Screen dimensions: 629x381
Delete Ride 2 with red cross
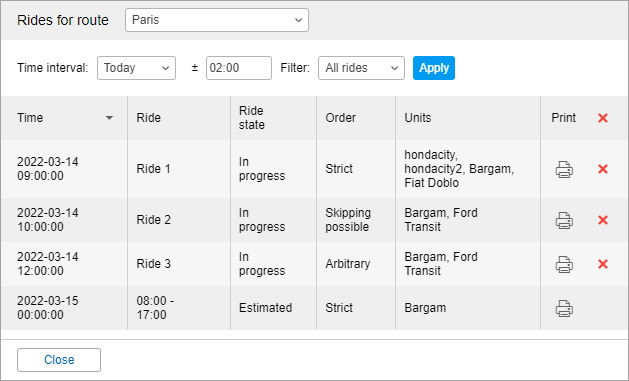click(x=603, y=220)
